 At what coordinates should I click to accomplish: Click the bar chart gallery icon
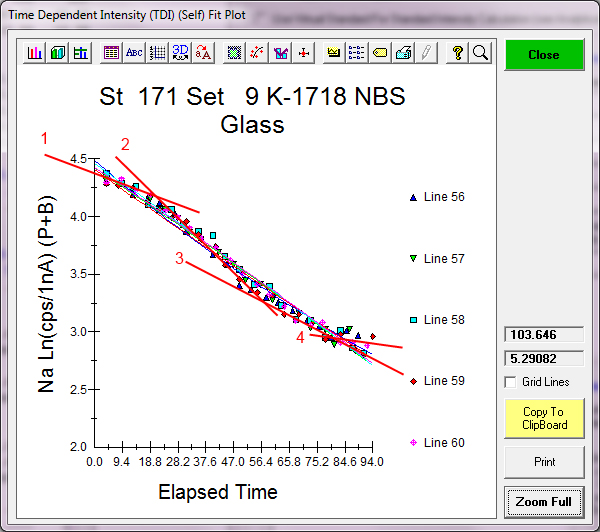(35, 53)
